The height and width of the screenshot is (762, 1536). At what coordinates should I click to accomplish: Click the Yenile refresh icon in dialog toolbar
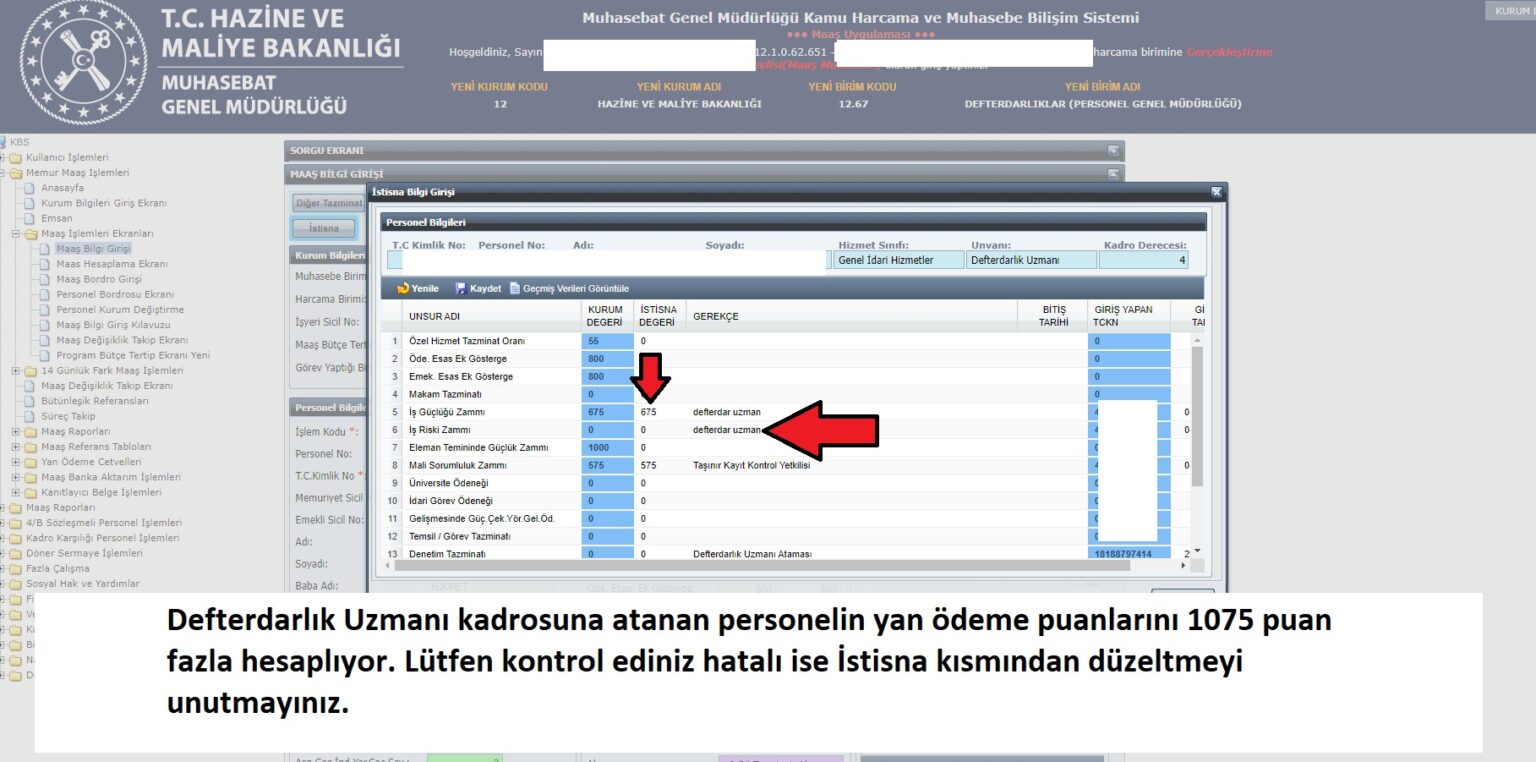click(403, 288)
